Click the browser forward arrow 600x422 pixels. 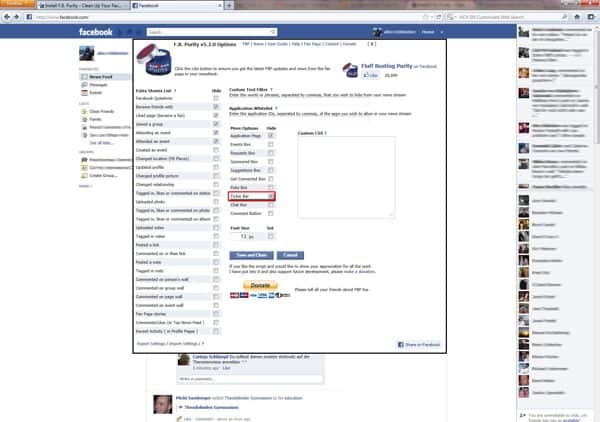pyautogui.click(x=16, y=17)
